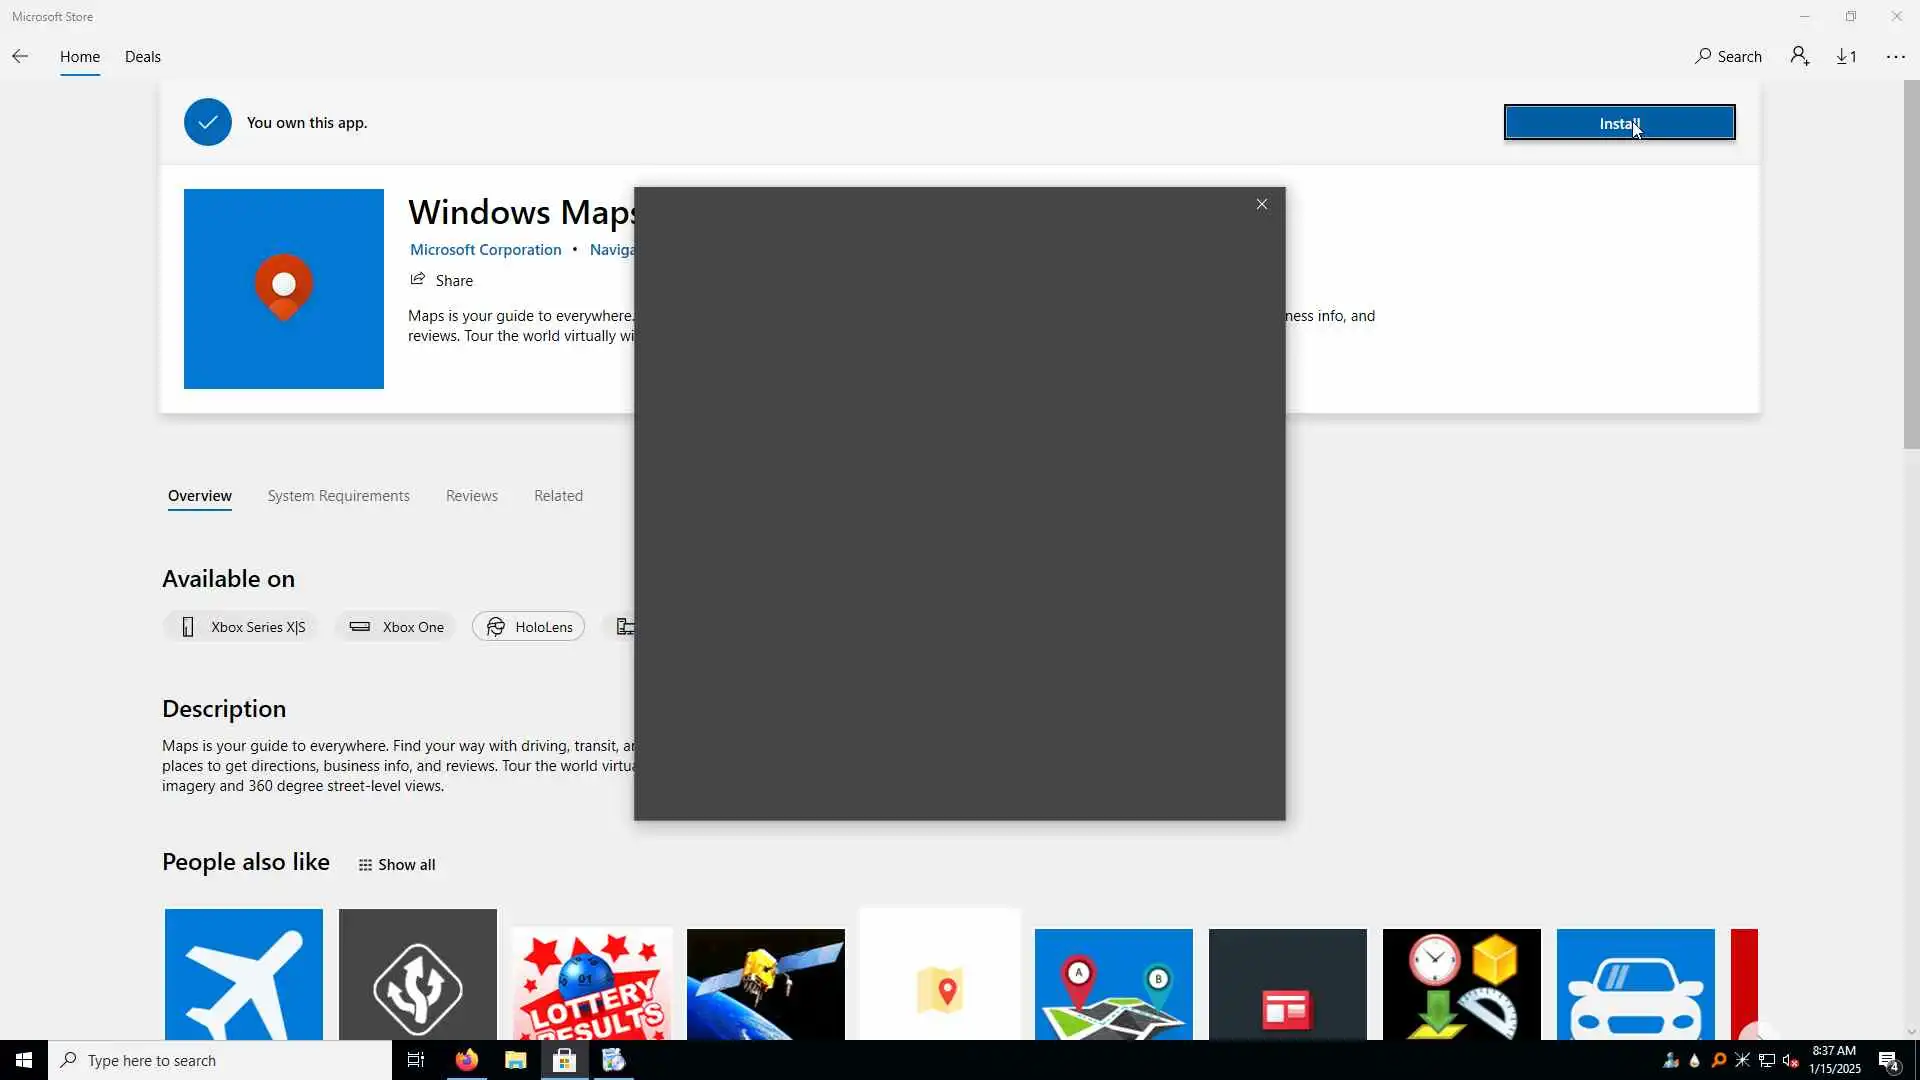1920x1080 pixels.
Task: Open the Reviews tab
Action: 471,496
